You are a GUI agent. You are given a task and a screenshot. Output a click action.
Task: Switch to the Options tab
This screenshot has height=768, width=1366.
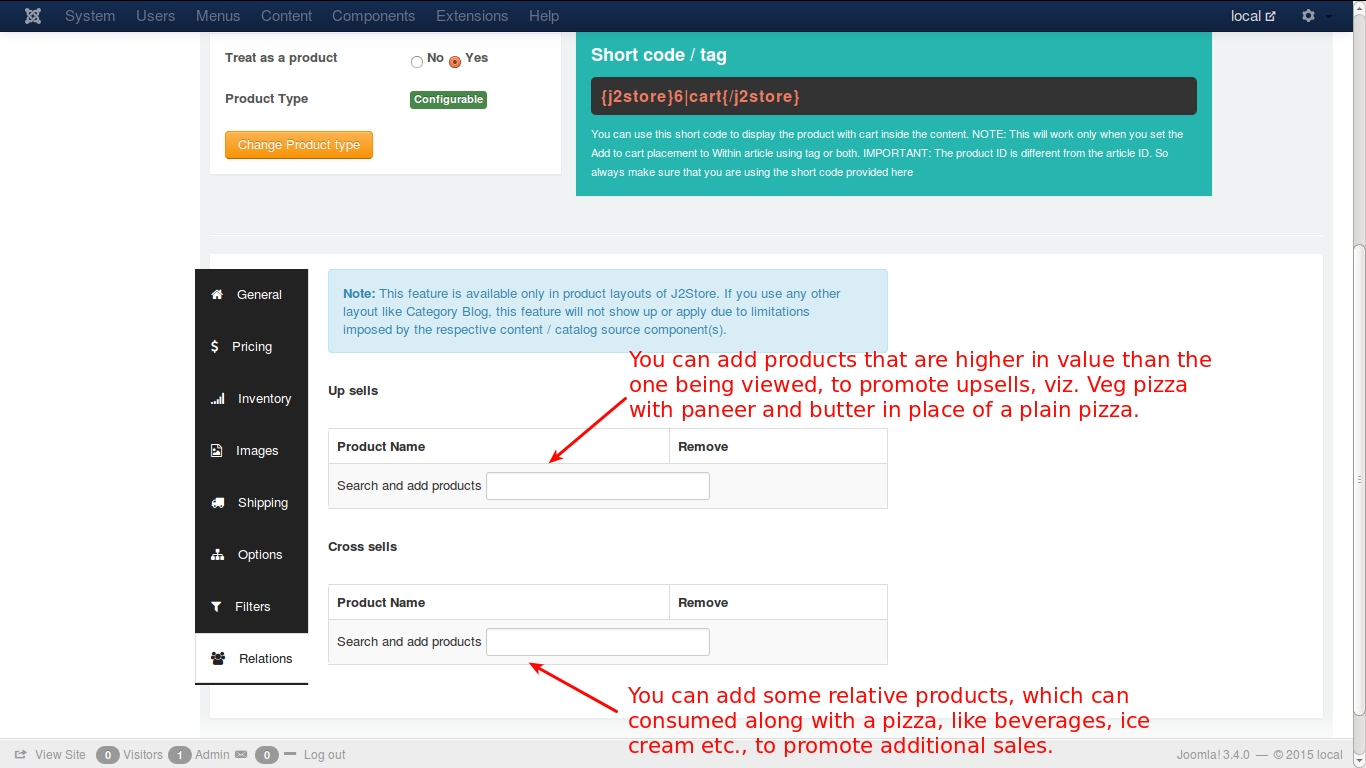pyautogui.click(x=251, y=555)
